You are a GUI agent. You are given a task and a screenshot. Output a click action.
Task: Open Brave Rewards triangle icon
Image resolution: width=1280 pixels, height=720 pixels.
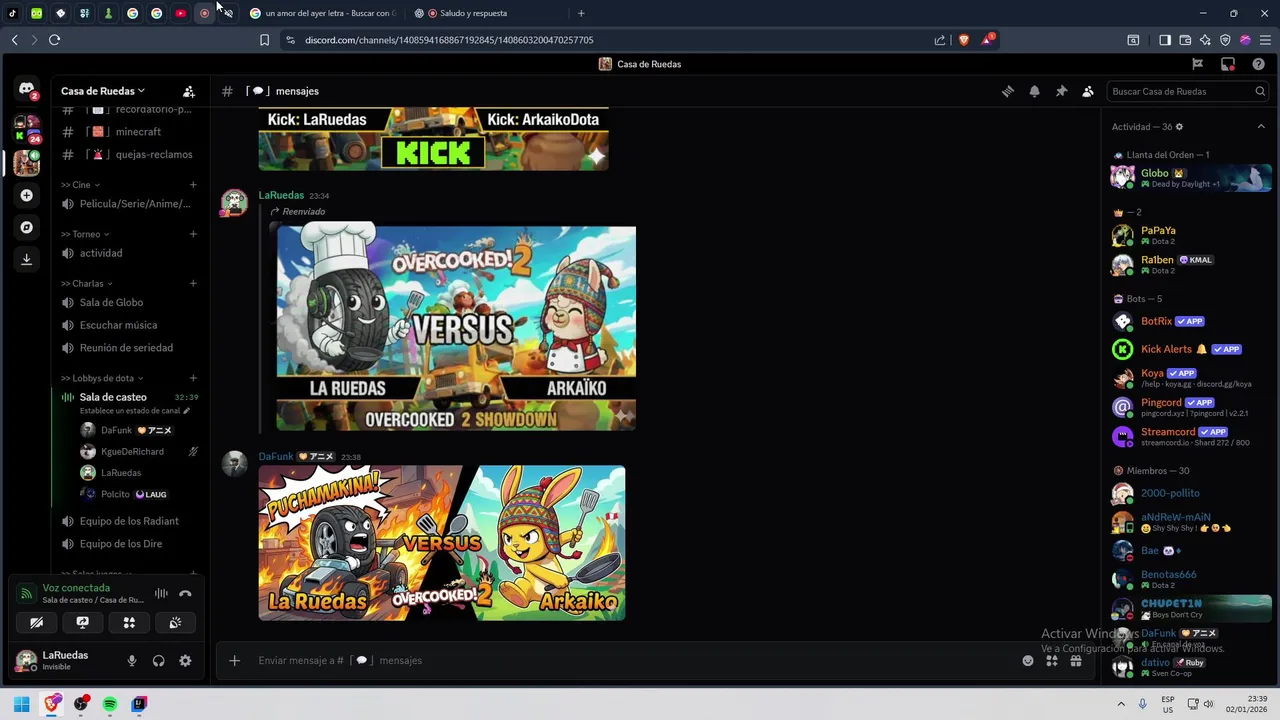click(988, 40)
